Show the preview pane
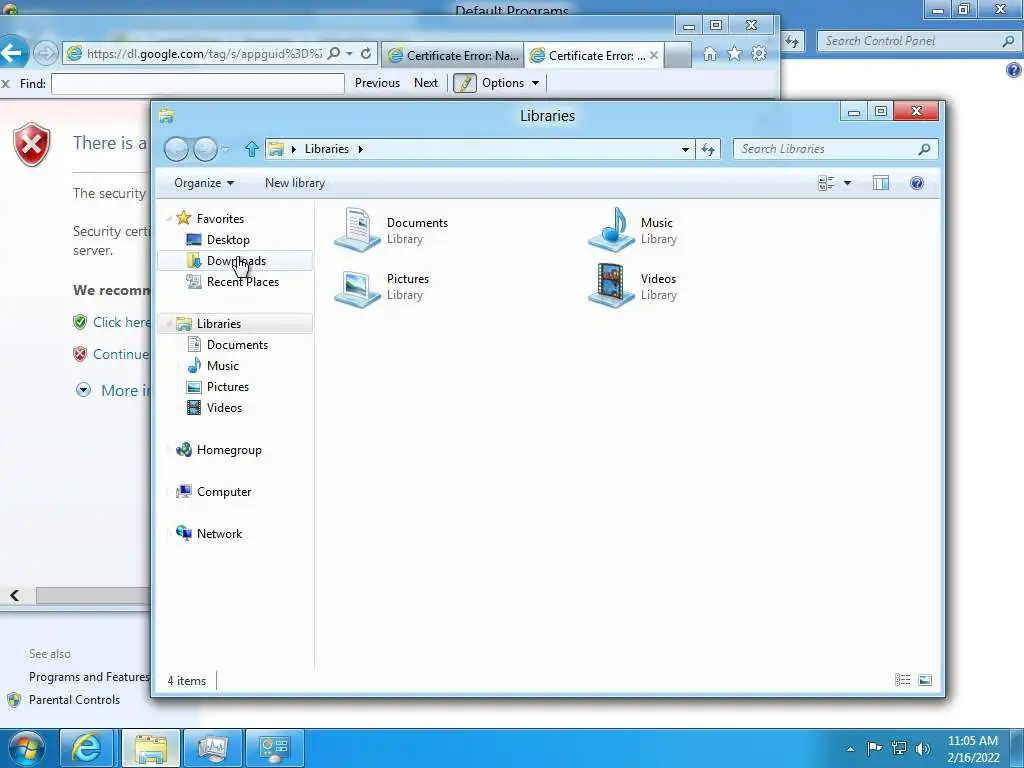This screenshot has height=768, width=1024. [881, 184]
